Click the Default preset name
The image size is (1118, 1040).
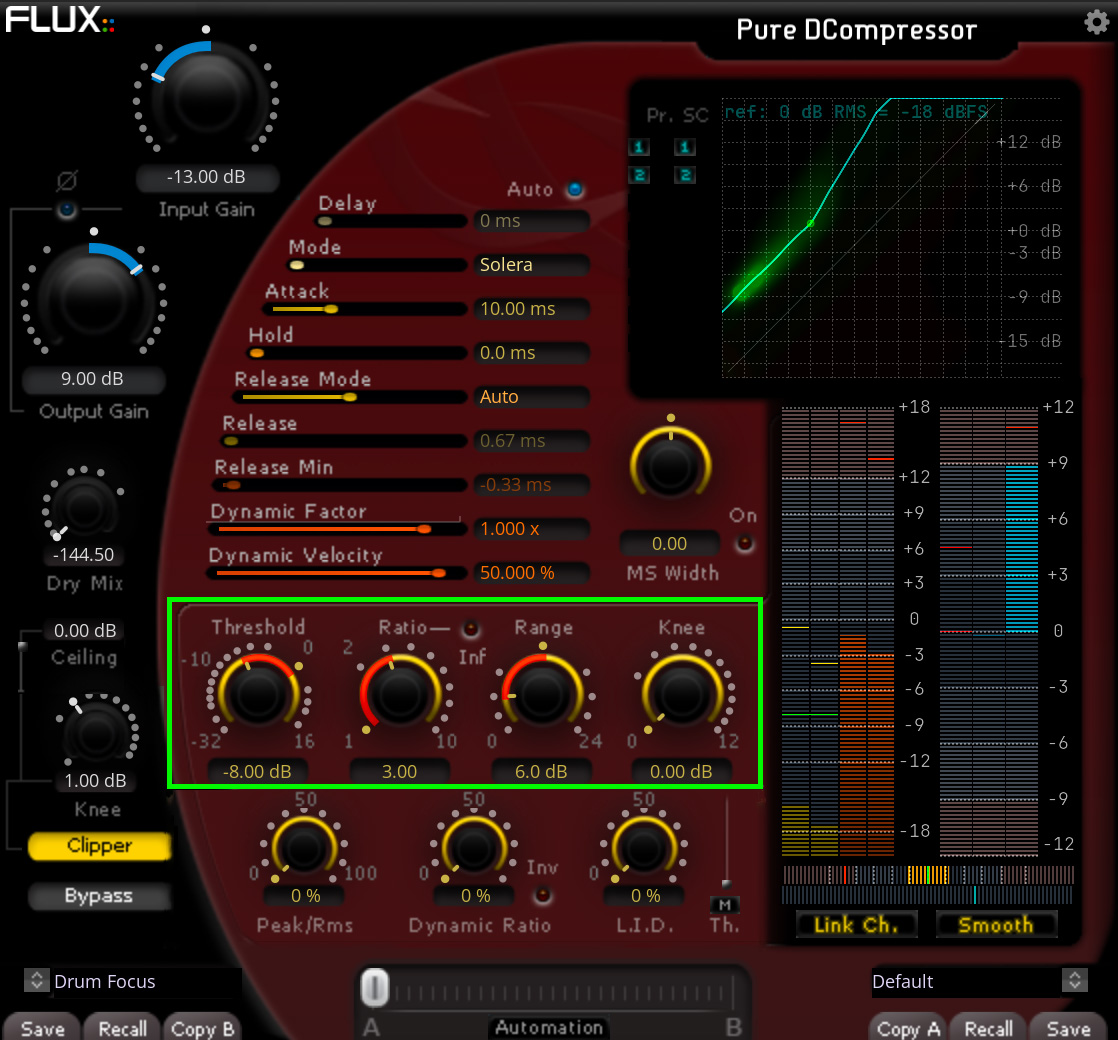click(x=903, y=982)
